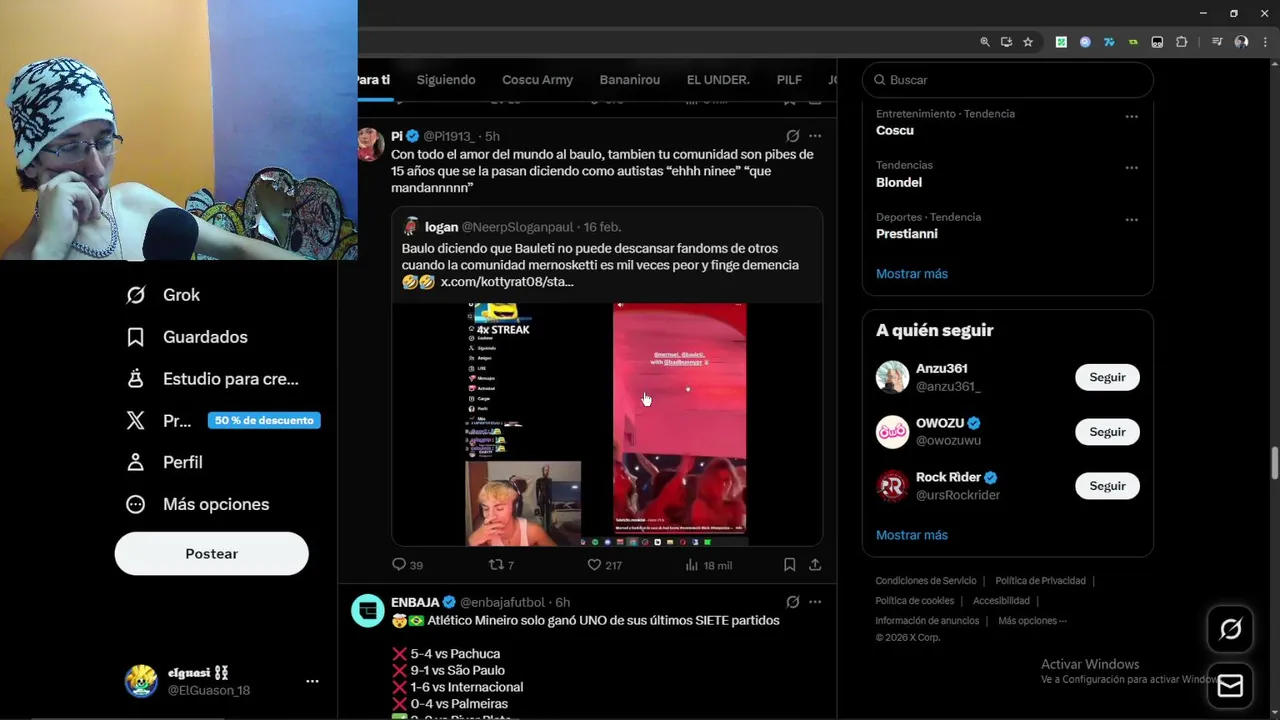This screenshot has height=720, width=1280.
Task: Open Condiciones de Servicio link
Action: (x=926, y=581)
